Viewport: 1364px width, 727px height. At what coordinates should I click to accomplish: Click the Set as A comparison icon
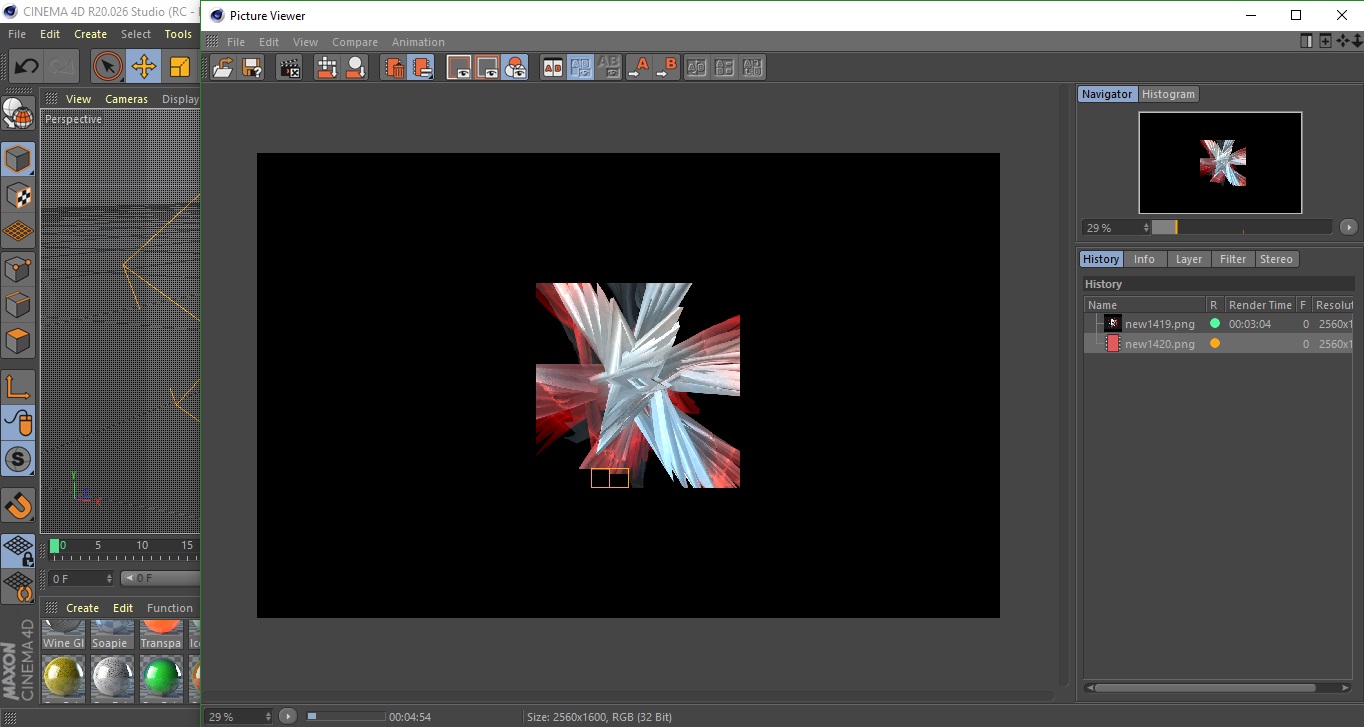[x=639, y=67]
